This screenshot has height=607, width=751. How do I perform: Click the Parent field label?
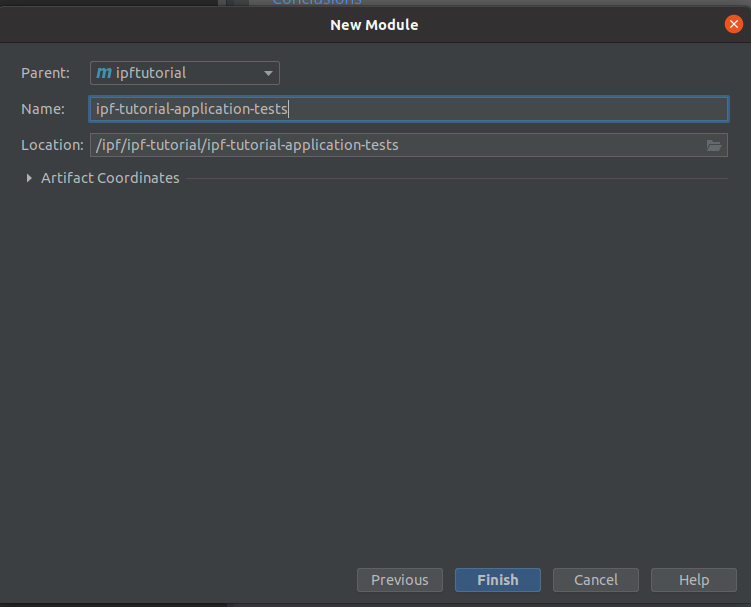pyautogui.click(x=45, y=73)
